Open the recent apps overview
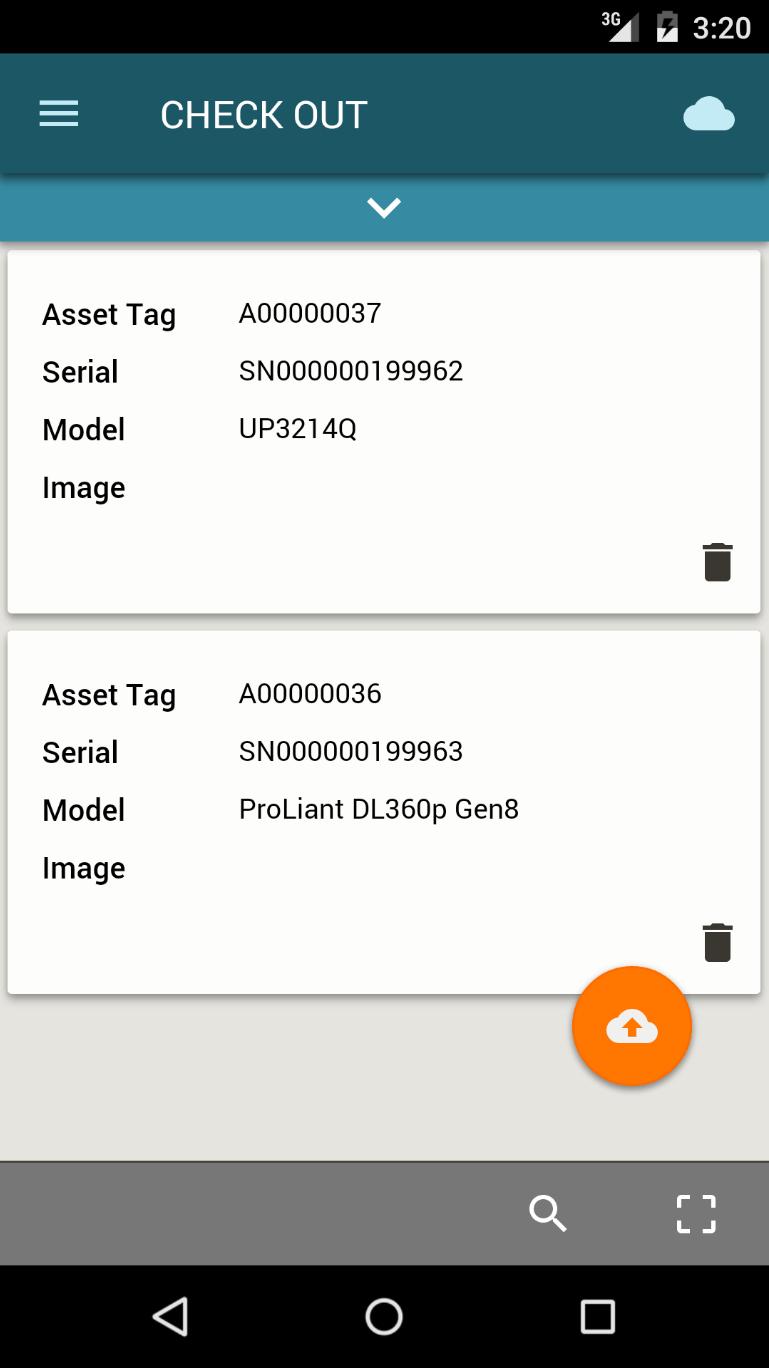Image resolution: width=769 pixels, height=1368 pixels. pyautogui.click(x=598, y=1317)
